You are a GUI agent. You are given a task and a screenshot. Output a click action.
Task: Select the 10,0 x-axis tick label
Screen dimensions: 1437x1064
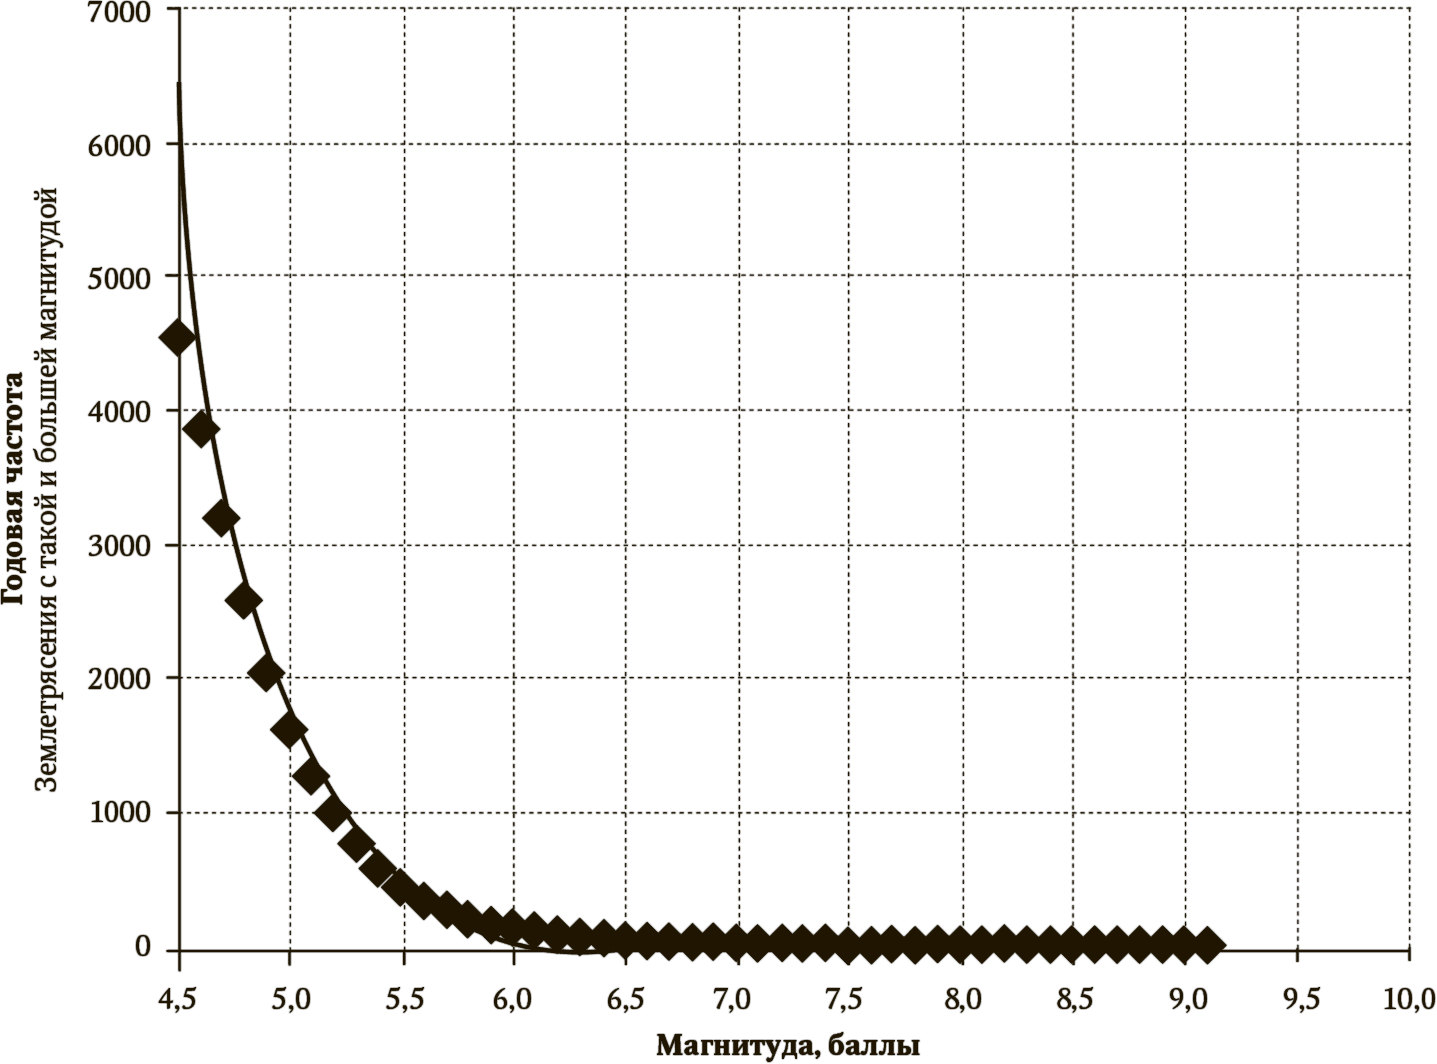(1410, 999)
